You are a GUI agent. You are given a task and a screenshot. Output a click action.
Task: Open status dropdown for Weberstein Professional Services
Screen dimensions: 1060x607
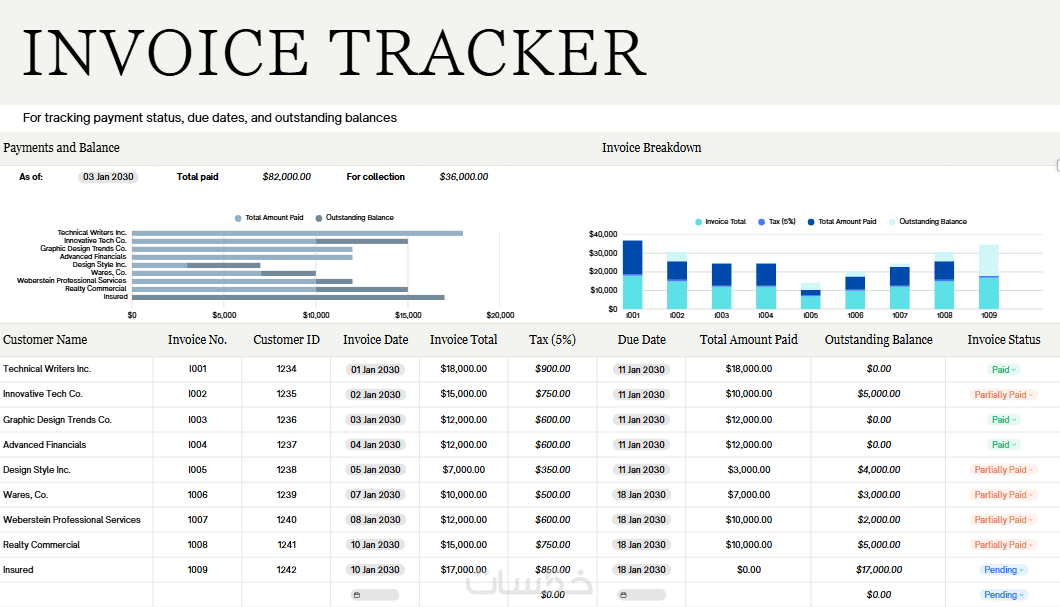click(x=1003, y=520)
